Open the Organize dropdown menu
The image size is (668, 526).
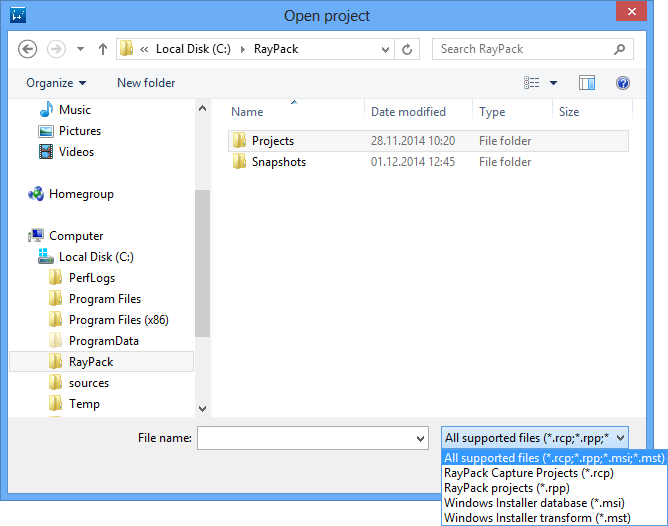coord(56,83)
